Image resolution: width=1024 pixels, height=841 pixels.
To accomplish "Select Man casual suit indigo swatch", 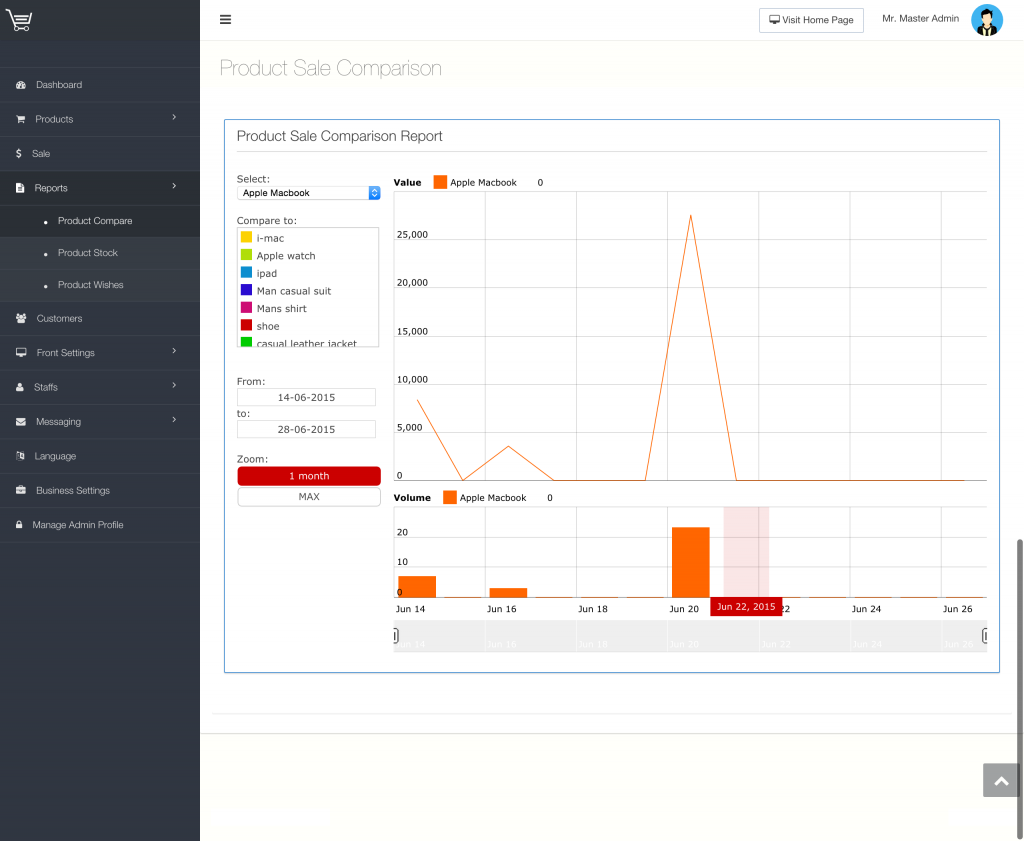I will tap(246, 290).
